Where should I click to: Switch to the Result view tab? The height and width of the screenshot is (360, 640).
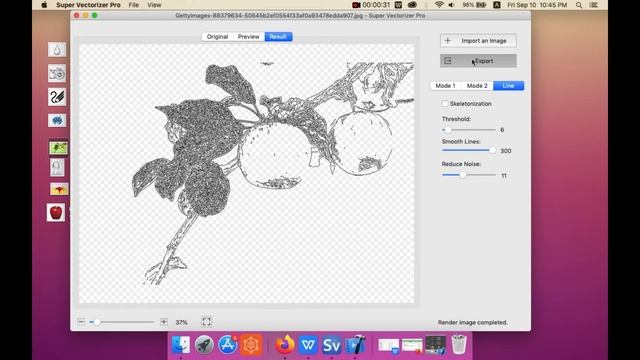click(x=278, y=37)
